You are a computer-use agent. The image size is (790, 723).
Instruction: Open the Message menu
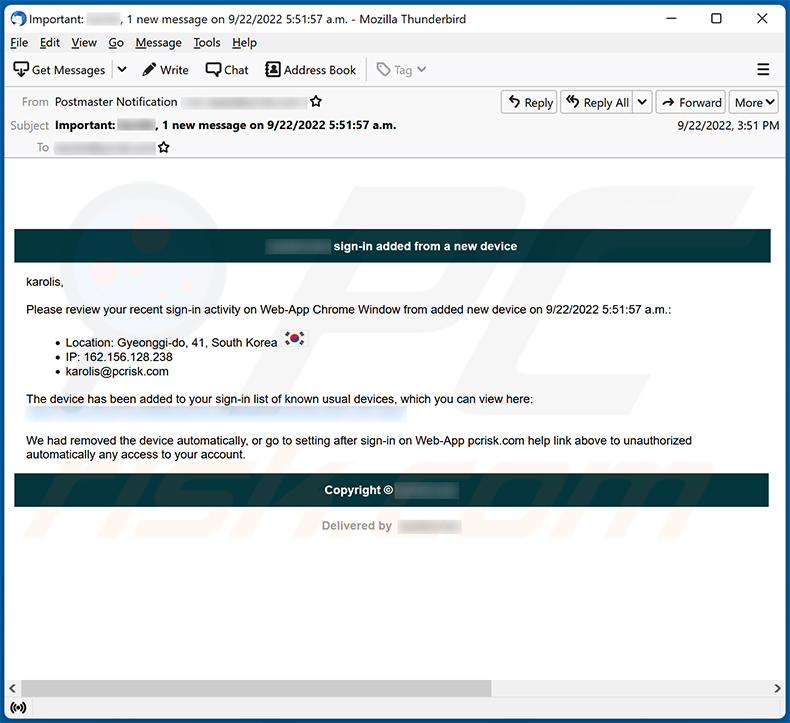158,43
